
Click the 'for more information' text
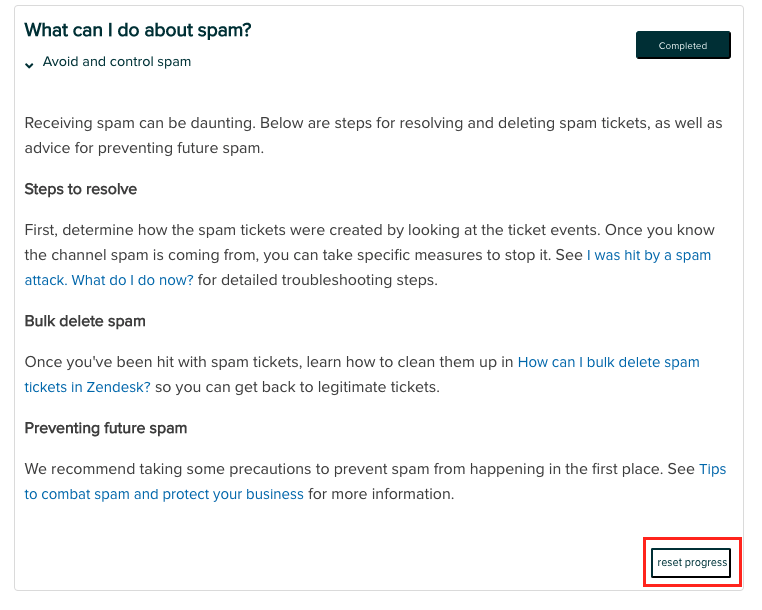click(381, 494)
